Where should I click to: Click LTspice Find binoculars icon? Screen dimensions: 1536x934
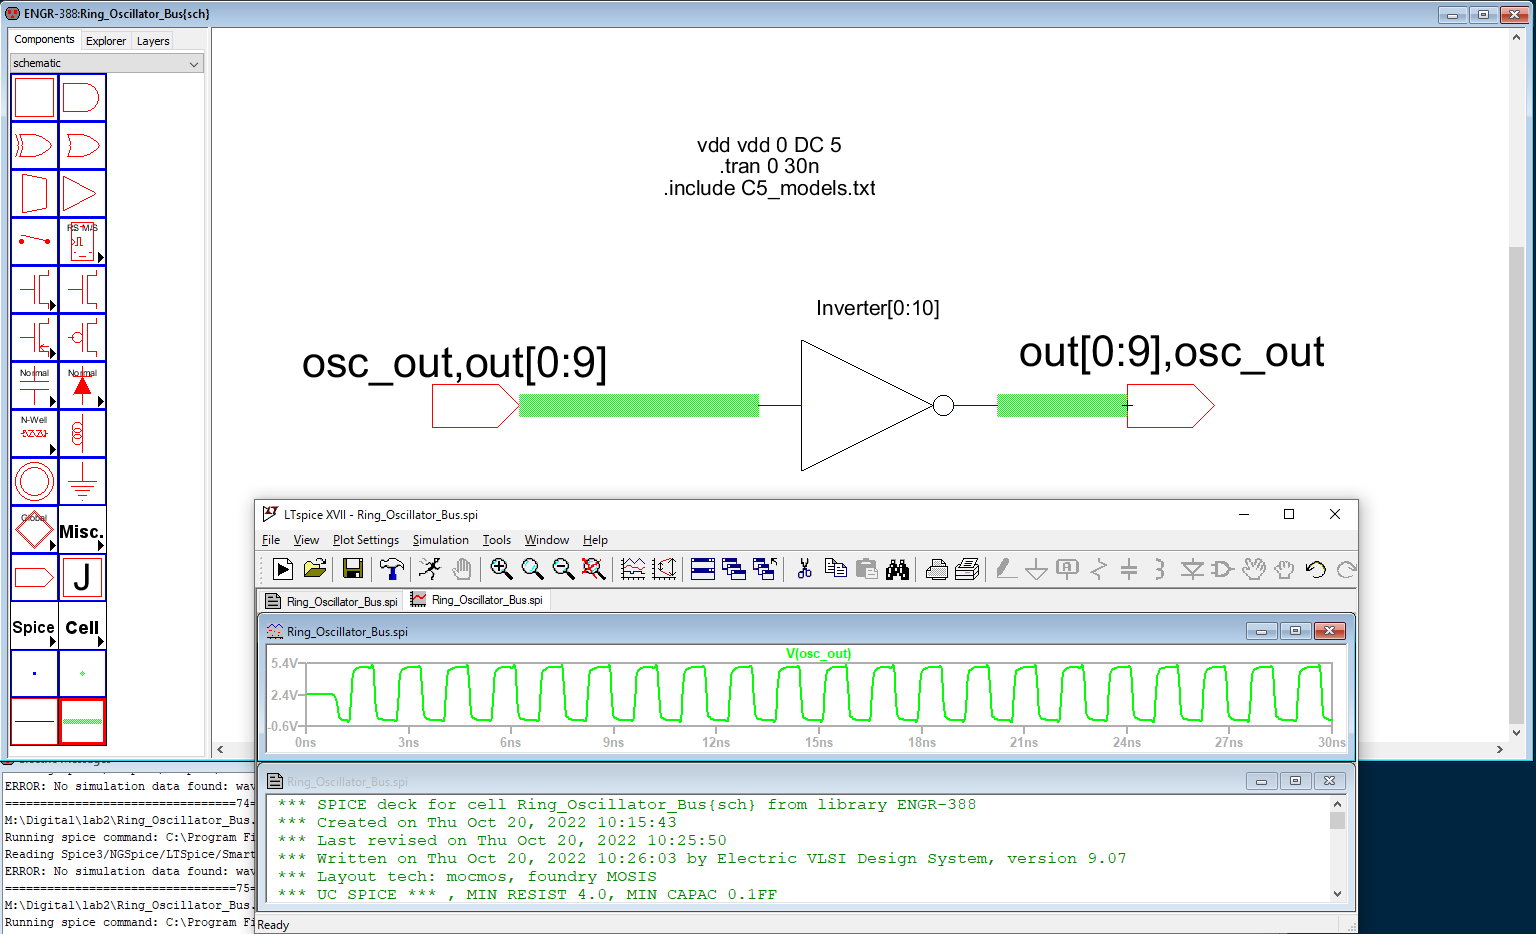pos(897,569)
